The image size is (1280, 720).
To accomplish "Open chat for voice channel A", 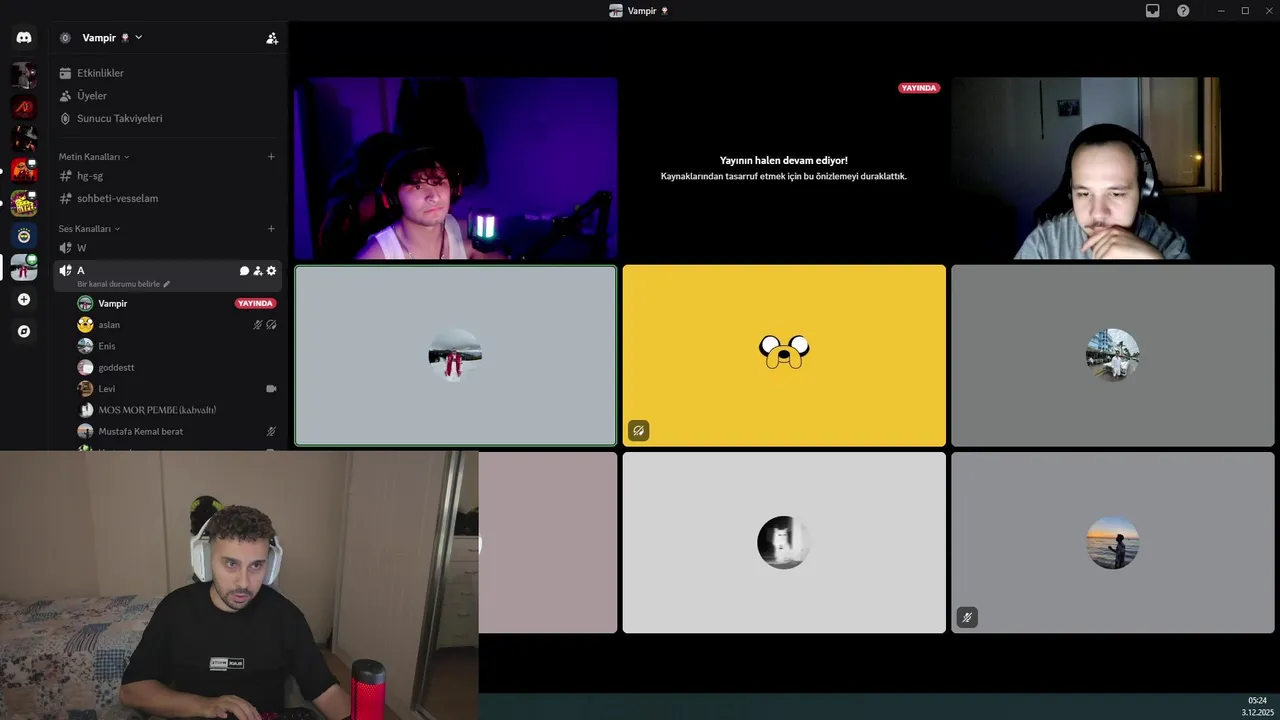I will point(244,271).
